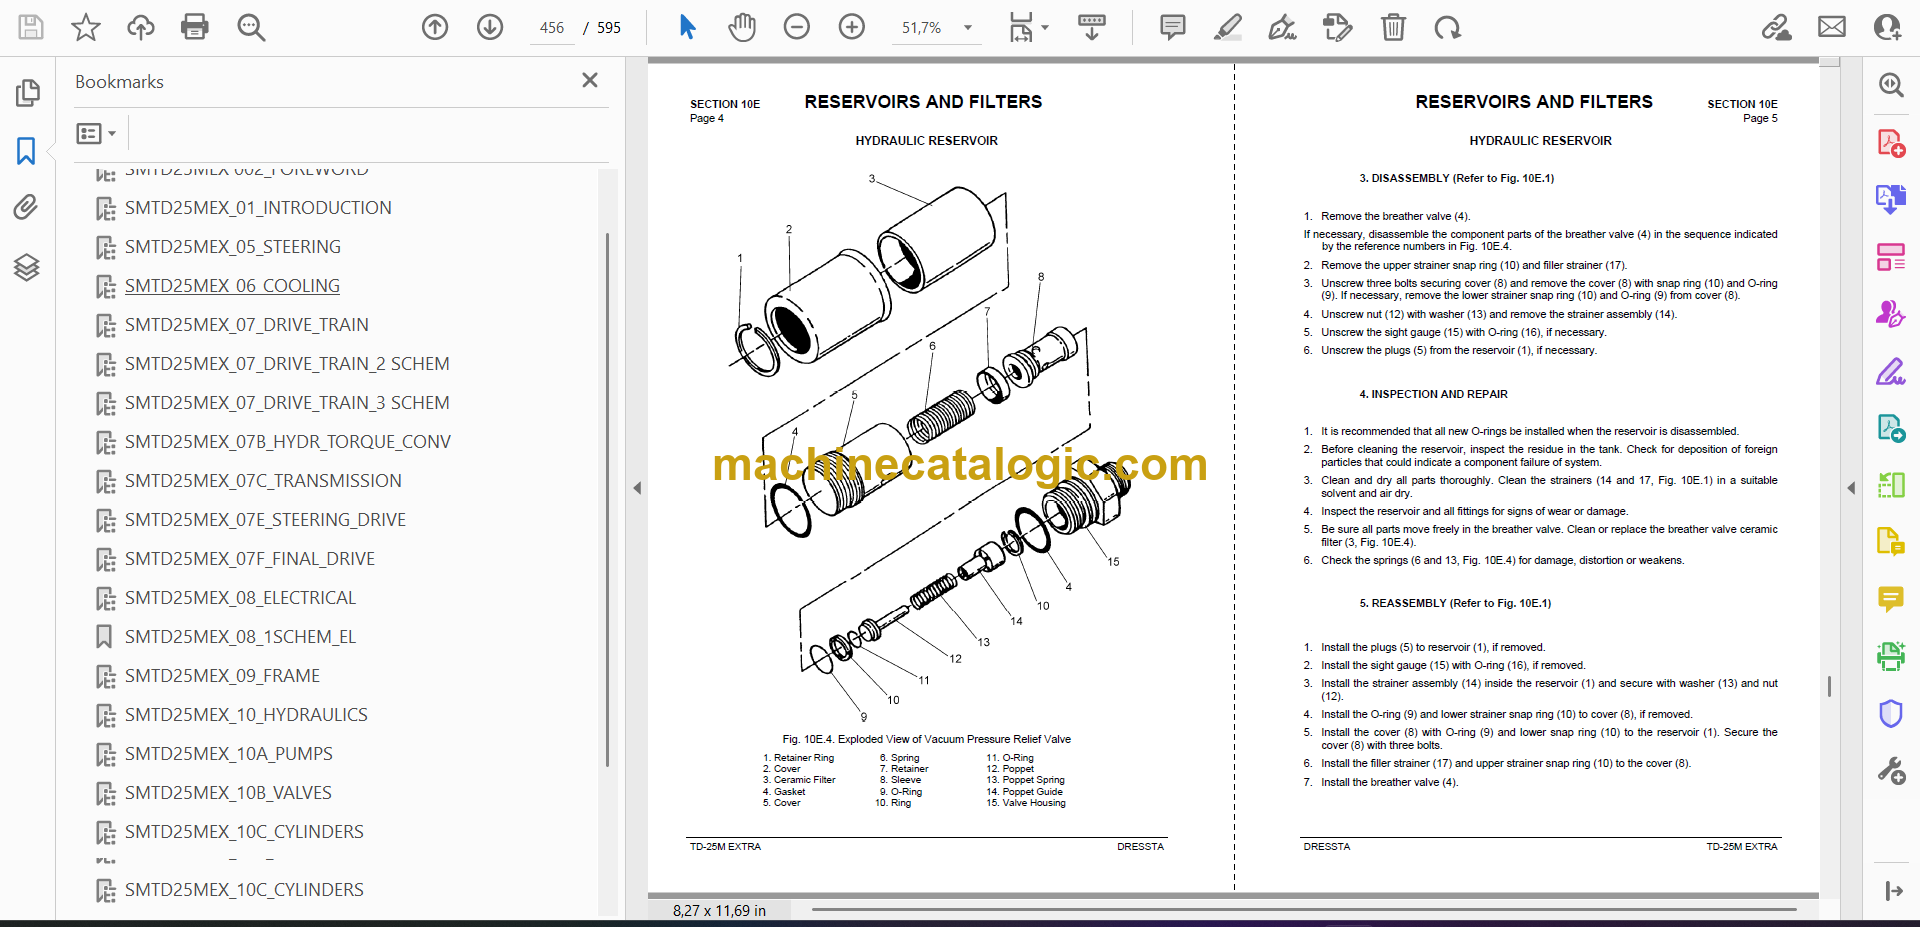Edit the current page number field 456
1920x927 pixels.
click(x=552, y=28)
